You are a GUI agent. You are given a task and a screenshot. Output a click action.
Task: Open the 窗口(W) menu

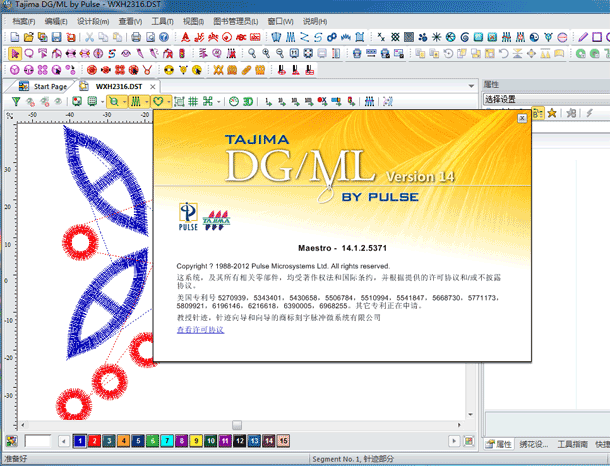click(280, 21)
